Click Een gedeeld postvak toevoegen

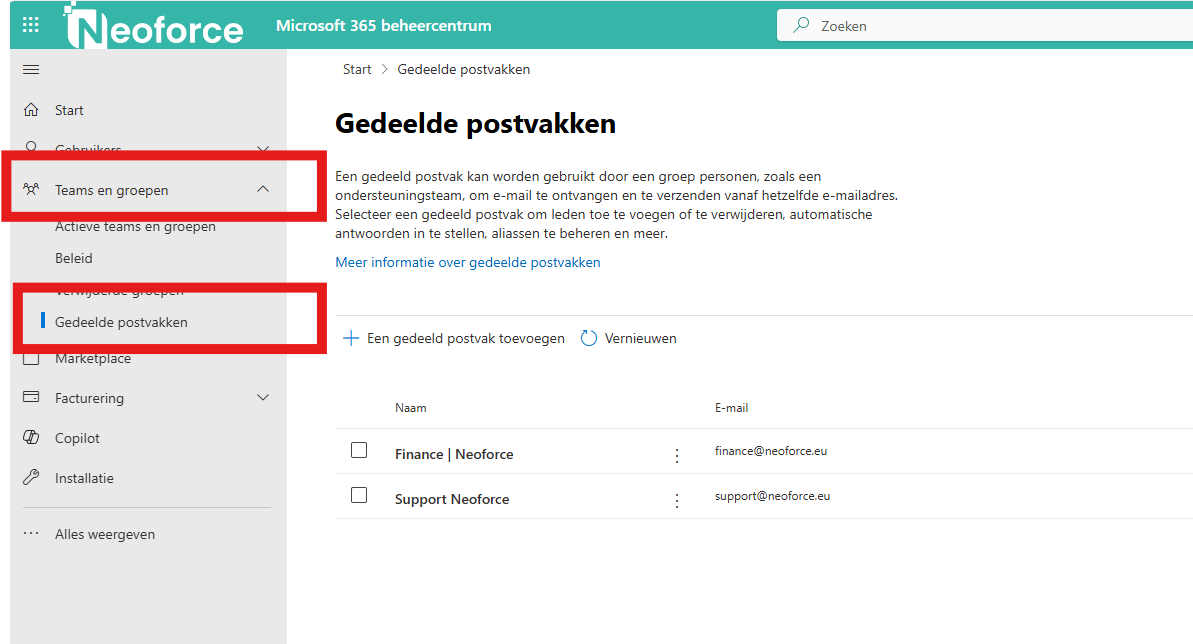466,339
